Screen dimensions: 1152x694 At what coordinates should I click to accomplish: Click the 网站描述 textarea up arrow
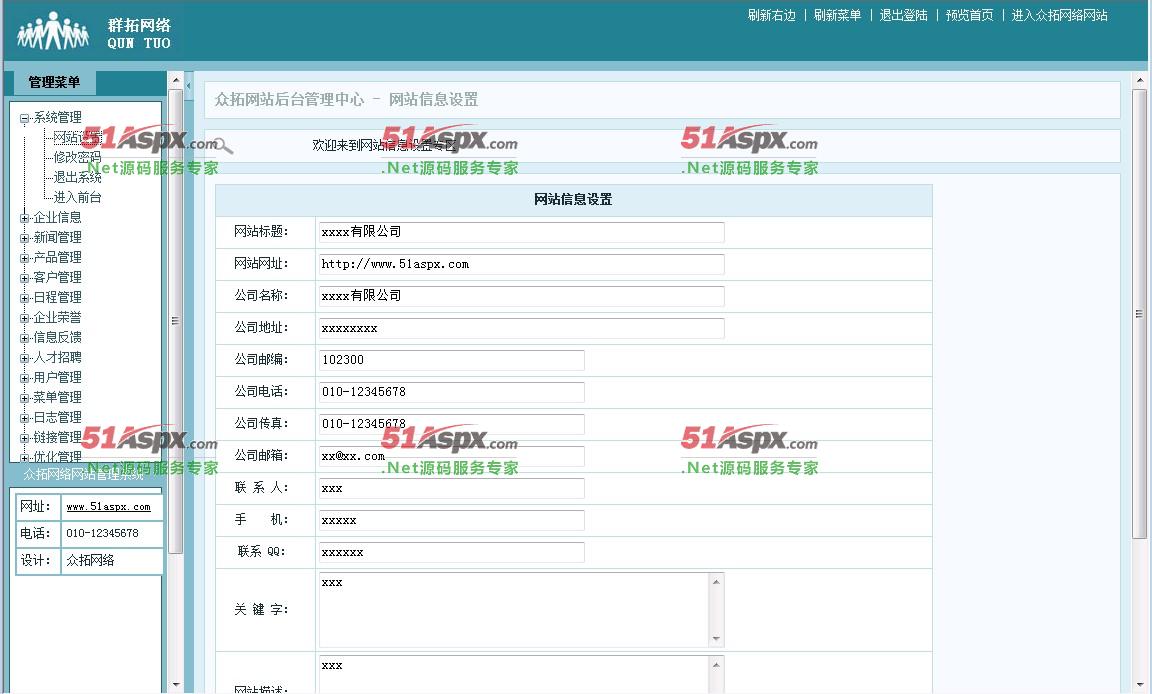click(716, 665)
